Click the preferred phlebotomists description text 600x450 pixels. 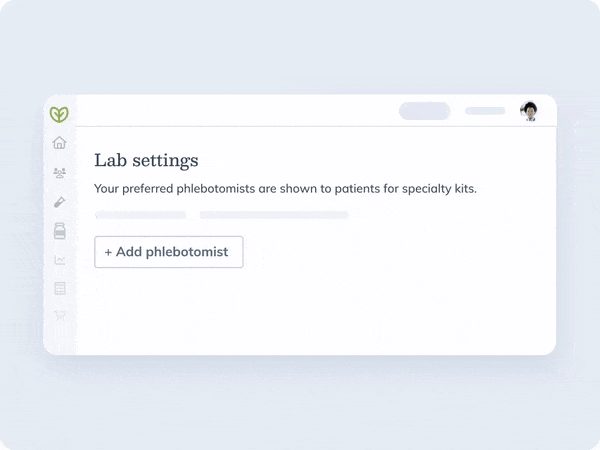pyautogui.click(x=285, y=189)
